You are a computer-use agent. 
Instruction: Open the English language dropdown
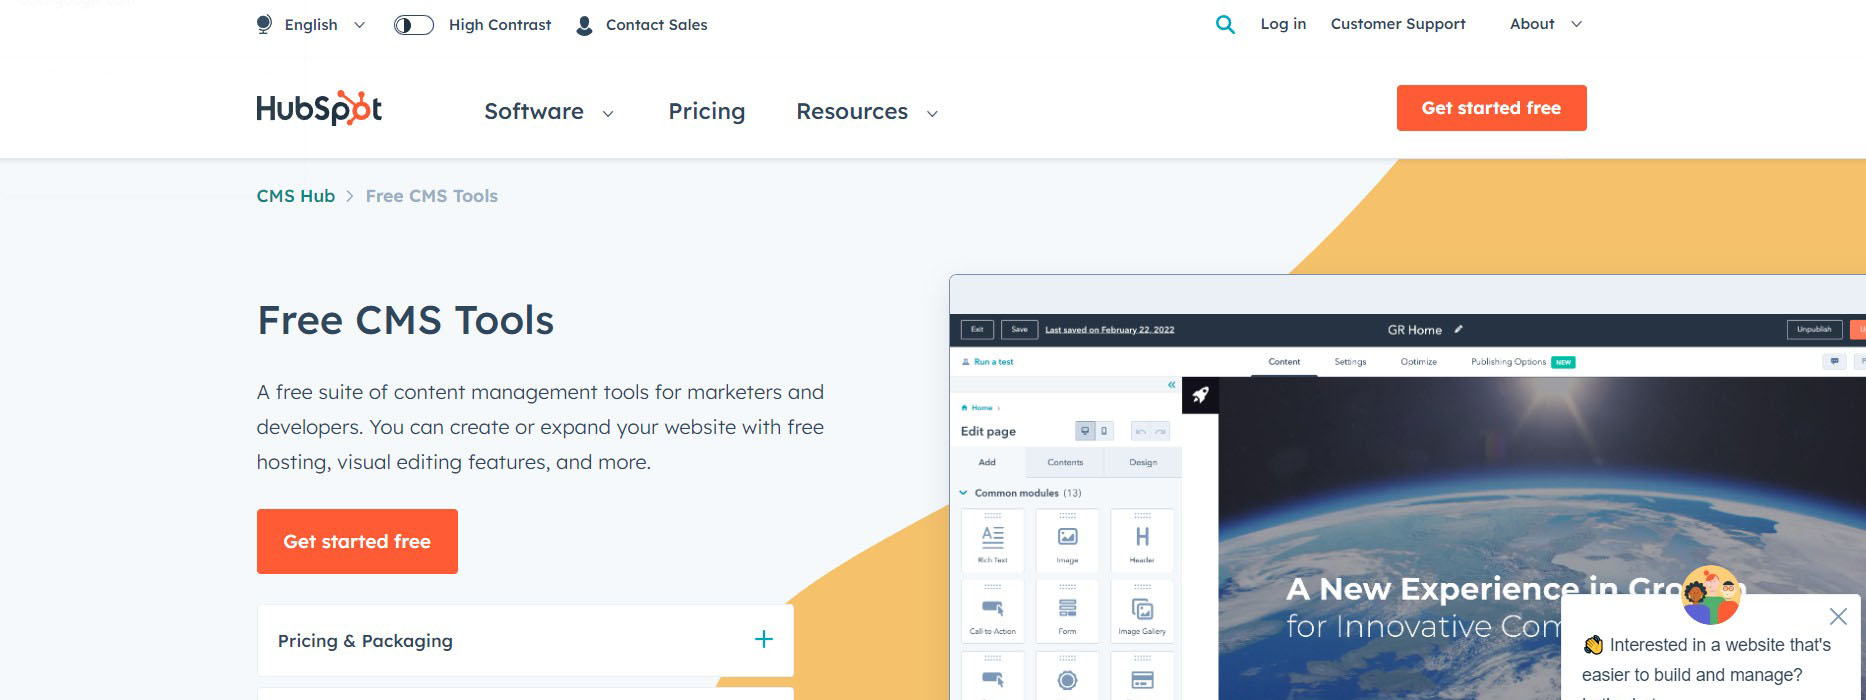(311, 25)
